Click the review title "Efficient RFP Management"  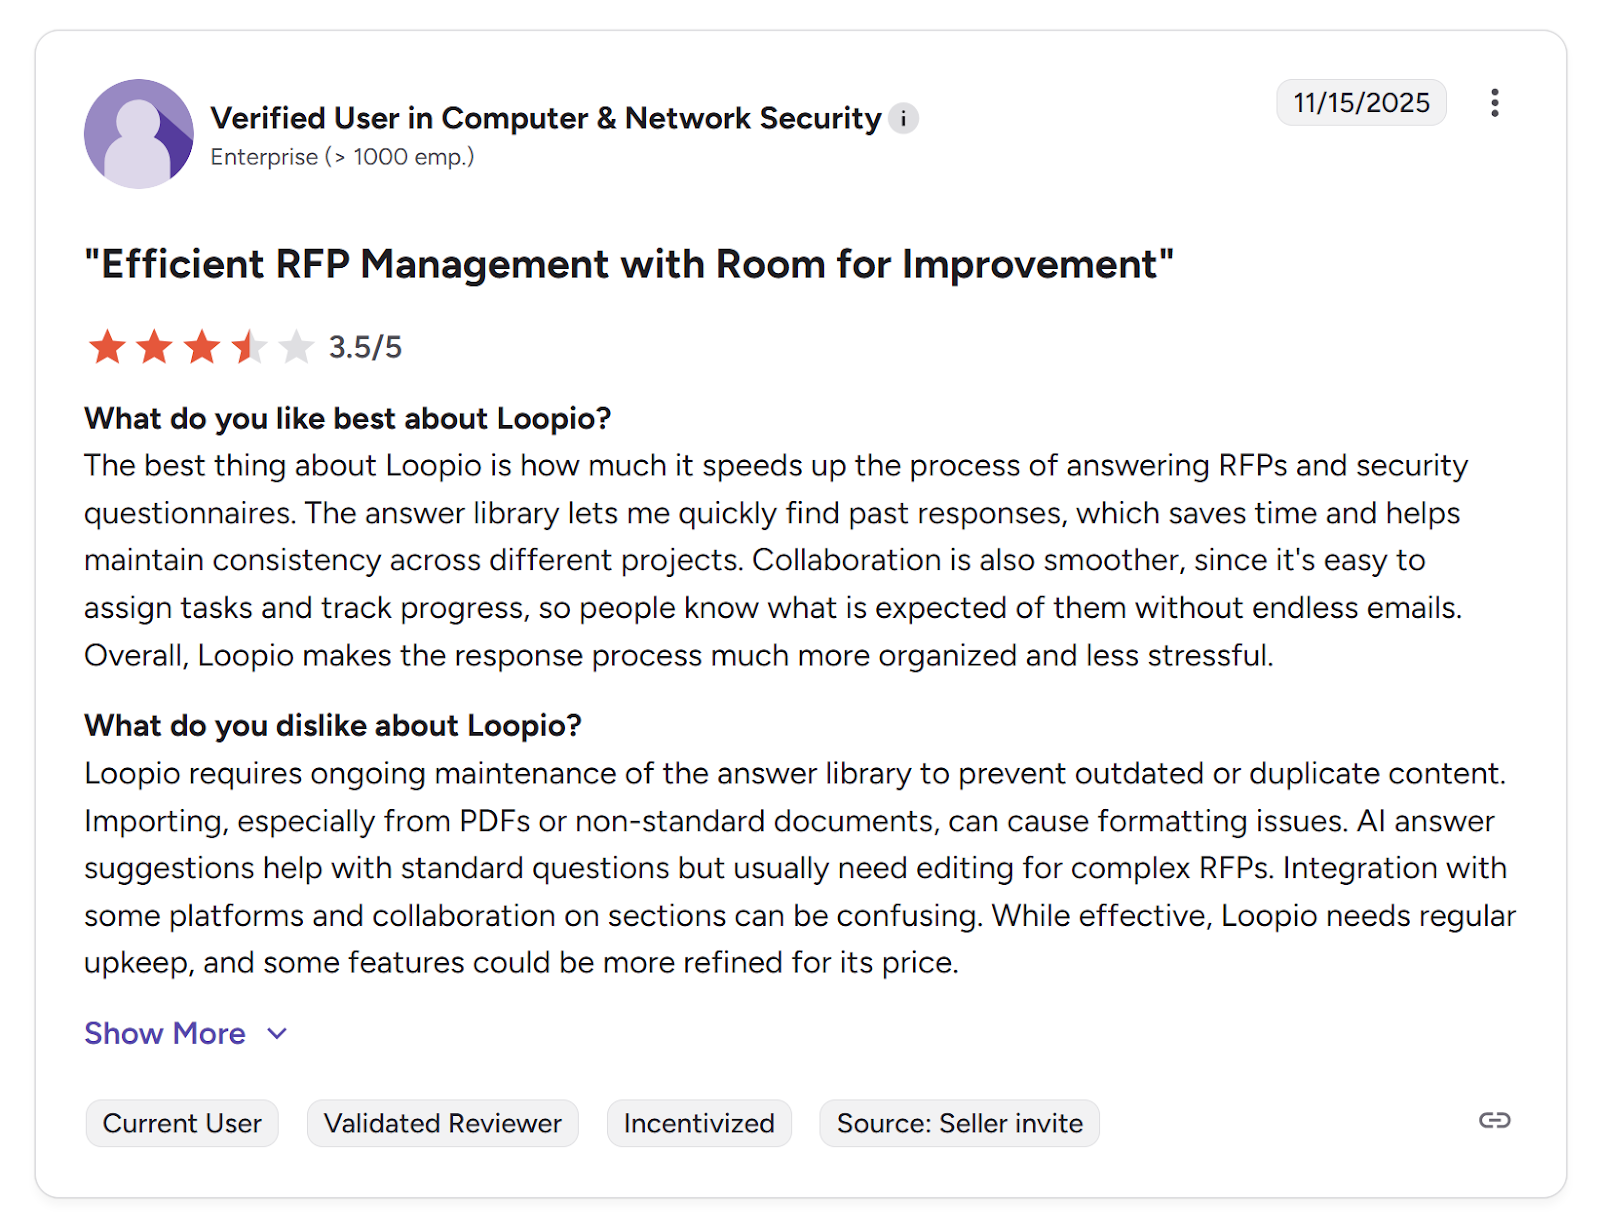pyautogui.click(x=629, y=265)
